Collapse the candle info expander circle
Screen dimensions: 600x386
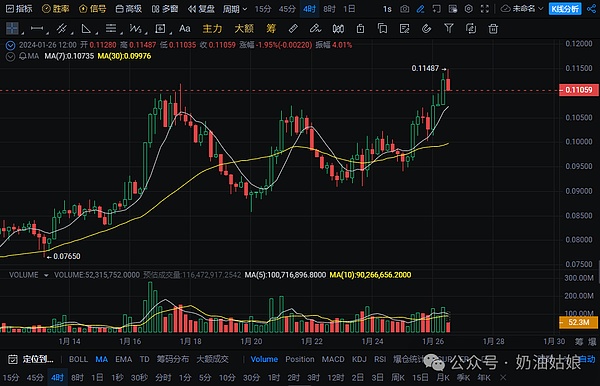(10, 46)
